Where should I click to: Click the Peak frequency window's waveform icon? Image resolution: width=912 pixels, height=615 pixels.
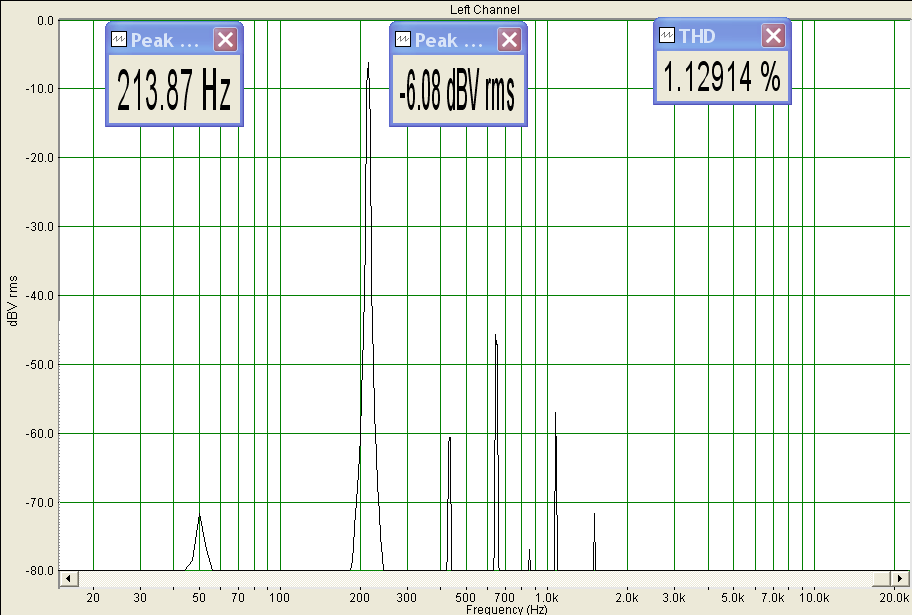(x=119, y=39)
